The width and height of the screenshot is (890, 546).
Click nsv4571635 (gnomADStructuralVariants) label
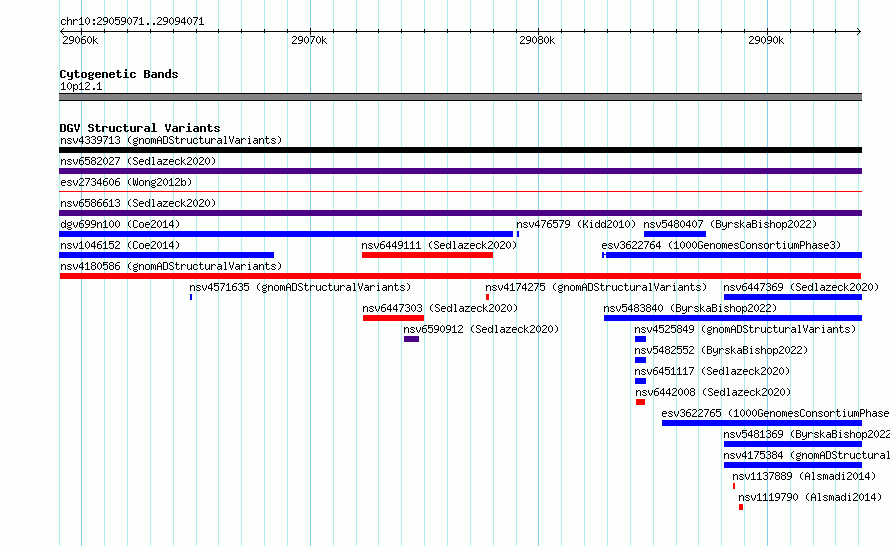pyautogui.click(x=300, y=287)
